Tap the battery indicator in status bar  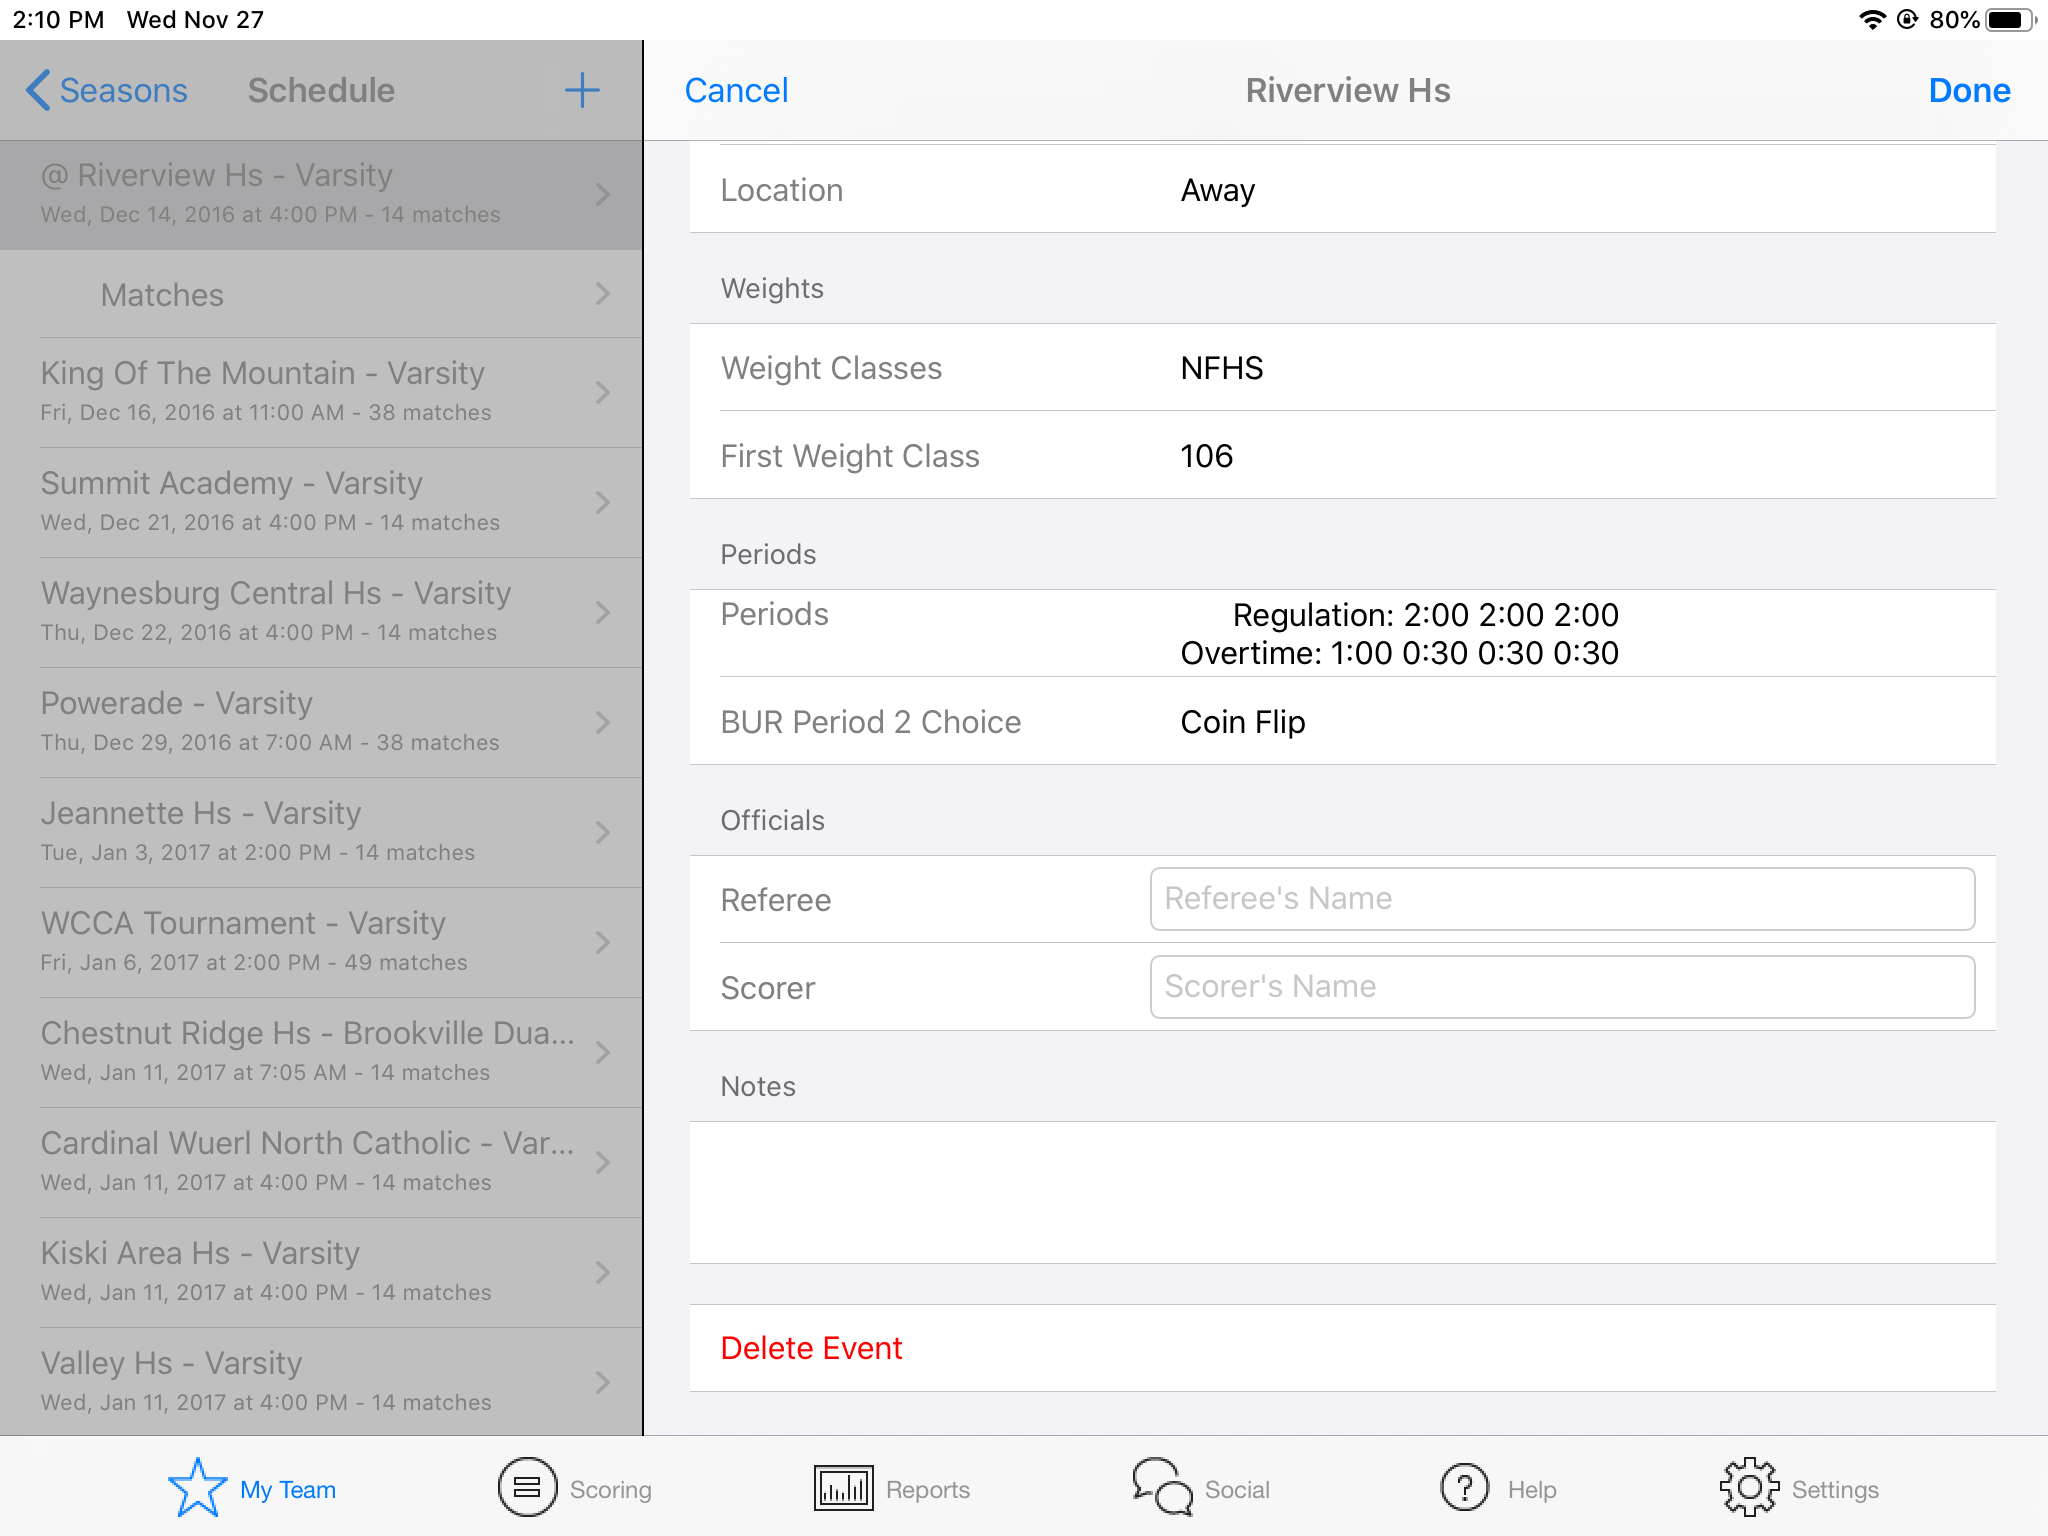coord(2011,20)
